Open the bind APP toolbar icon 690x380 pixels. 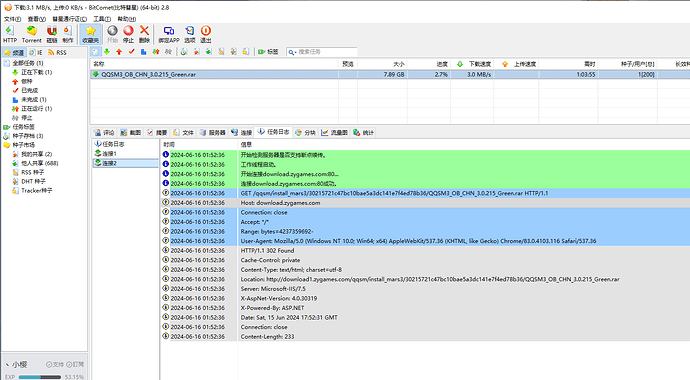click(x=169, y=34)
